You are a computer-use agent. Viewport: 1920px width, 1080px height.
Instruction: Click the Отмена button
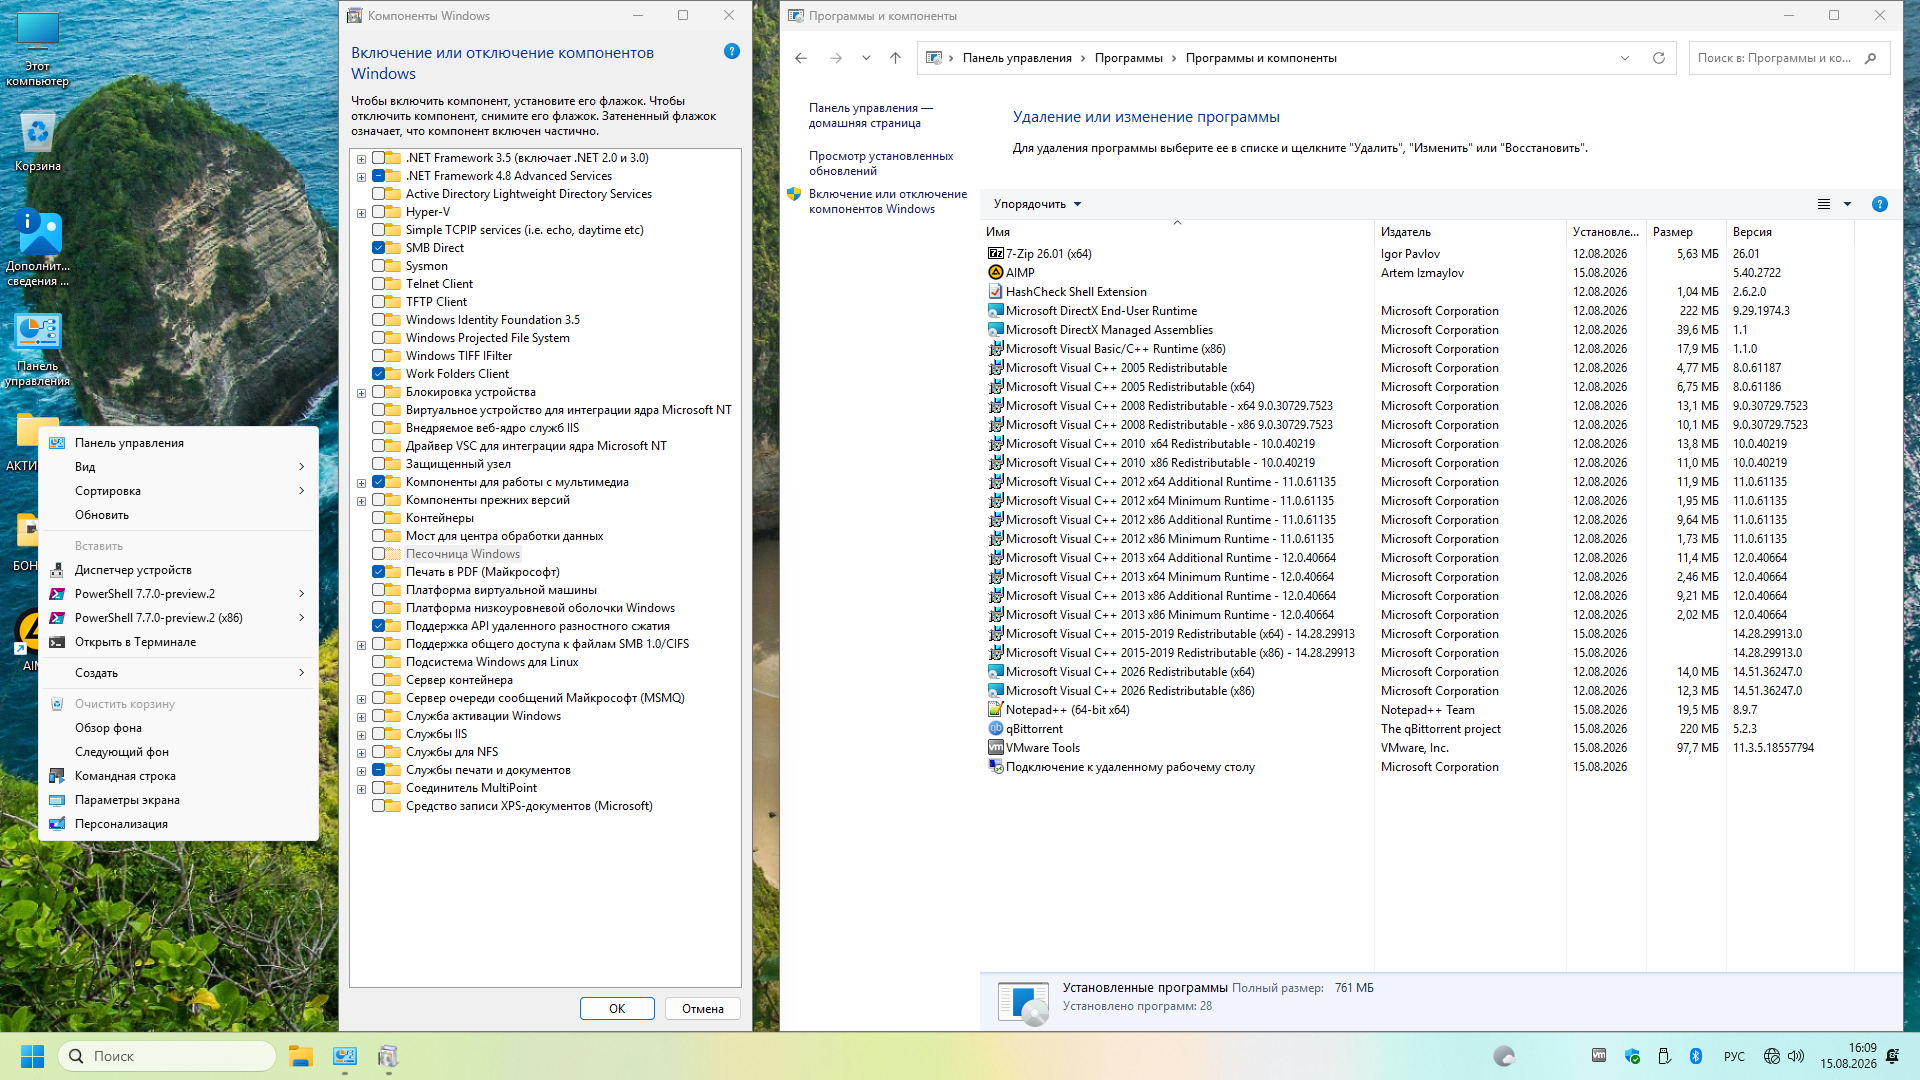click(x=703, y=1008)
